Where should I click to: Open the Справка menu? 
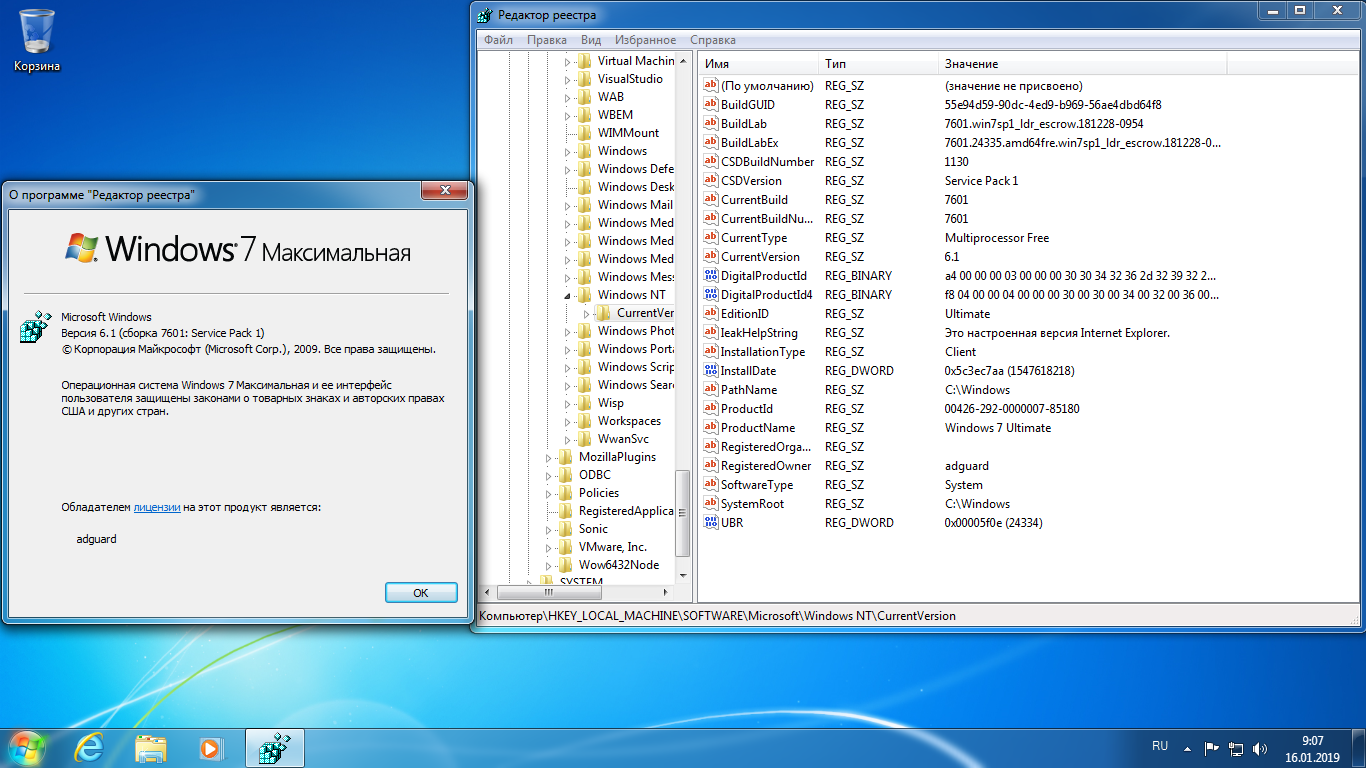pyautogui.click(x=713, y=40)
